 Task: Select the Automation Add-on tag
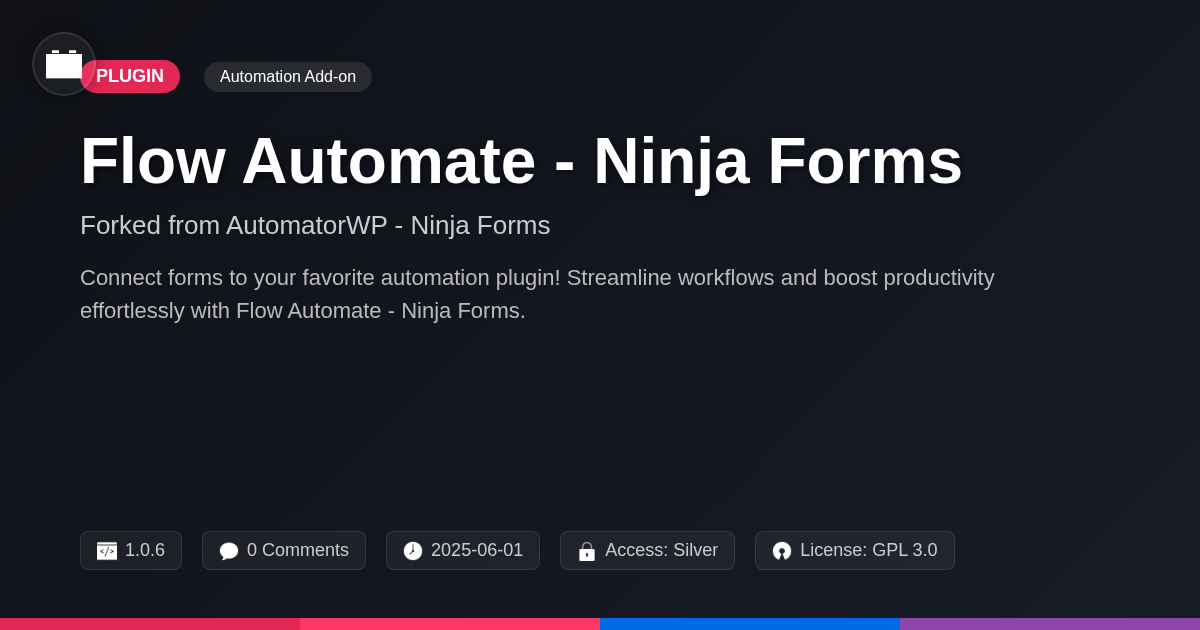point(288,77)
